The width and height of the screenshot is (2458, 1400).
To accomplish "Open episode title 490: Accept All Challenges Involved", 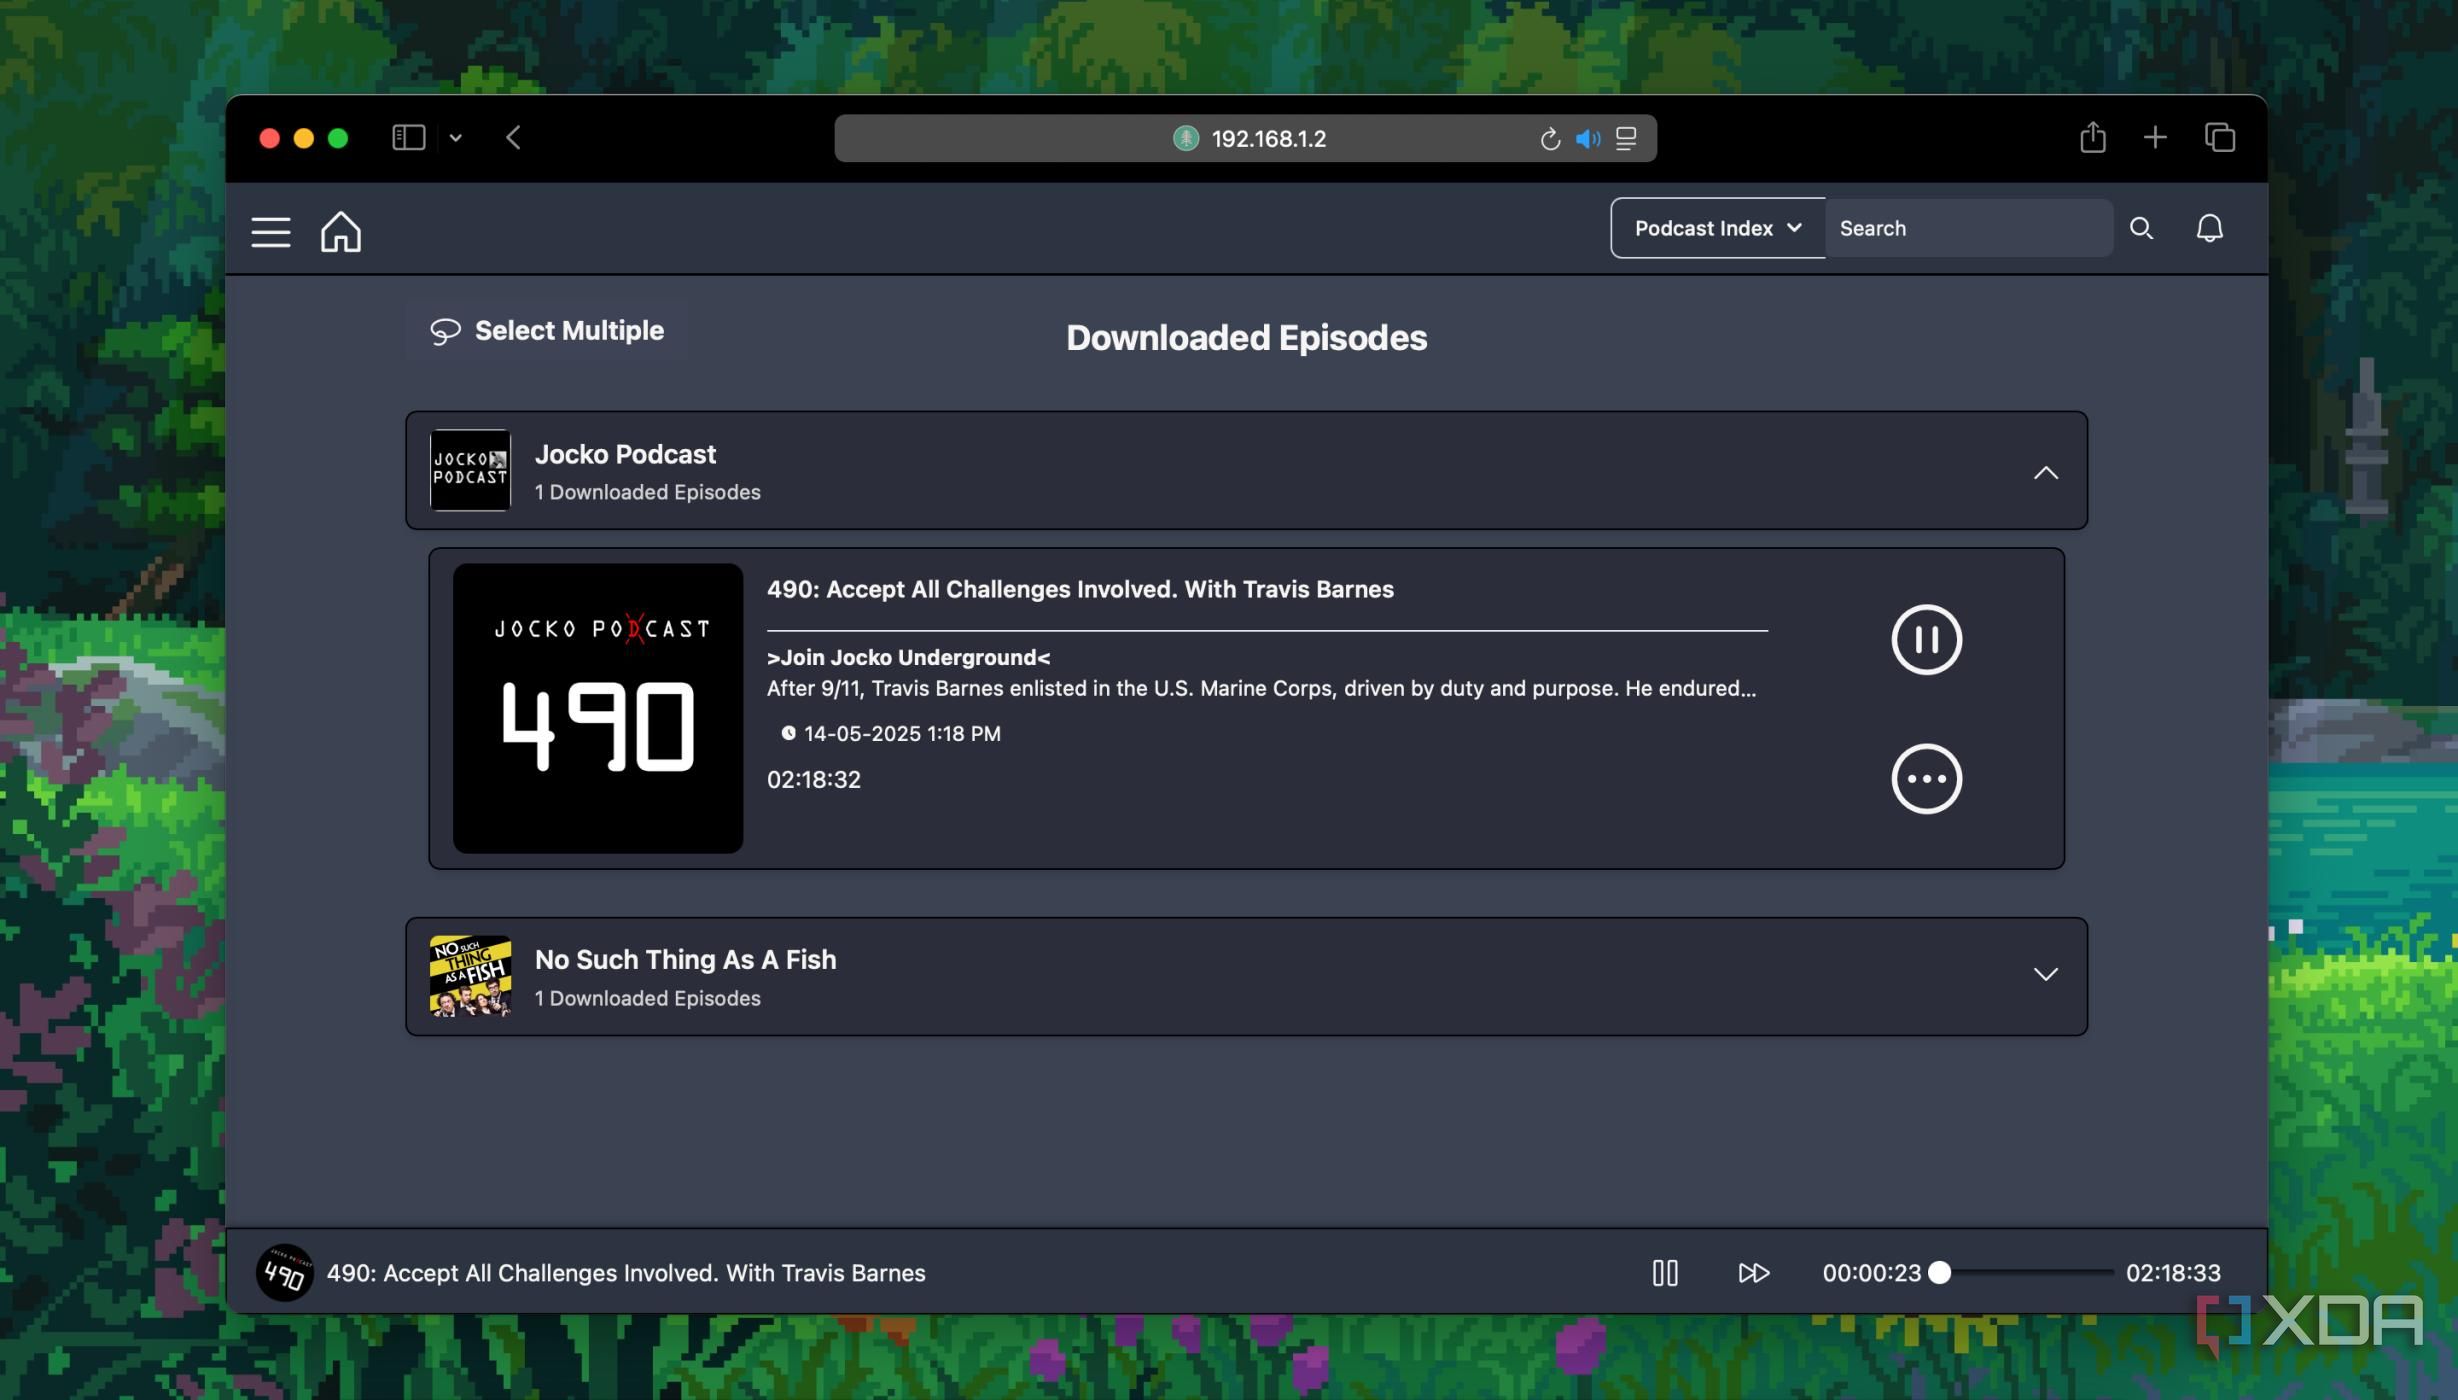I will pyautogui.click(x=1080, y=589).
